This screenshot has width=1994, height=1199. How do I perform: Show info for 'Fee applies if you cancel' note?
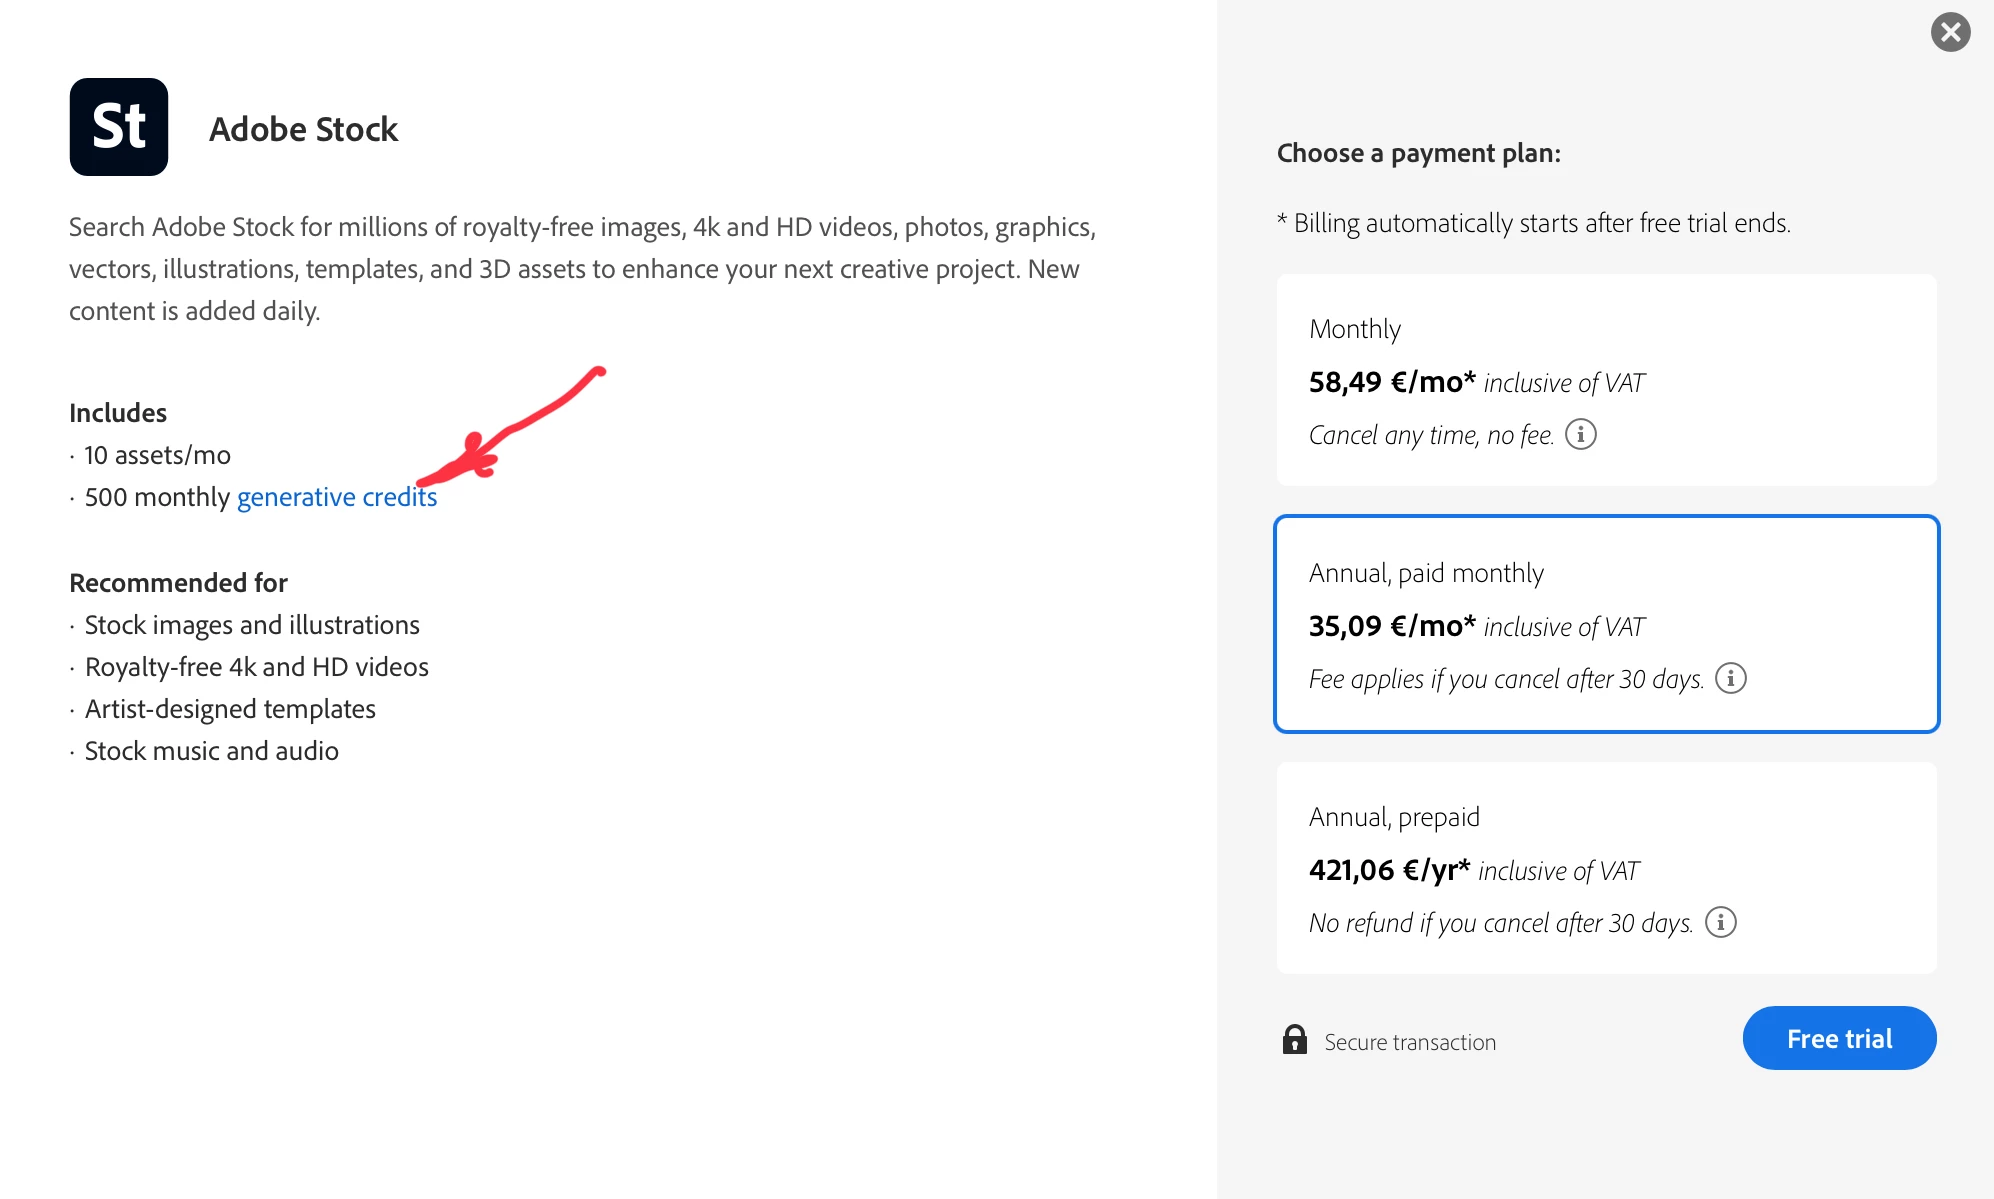tap(1731, 678)
